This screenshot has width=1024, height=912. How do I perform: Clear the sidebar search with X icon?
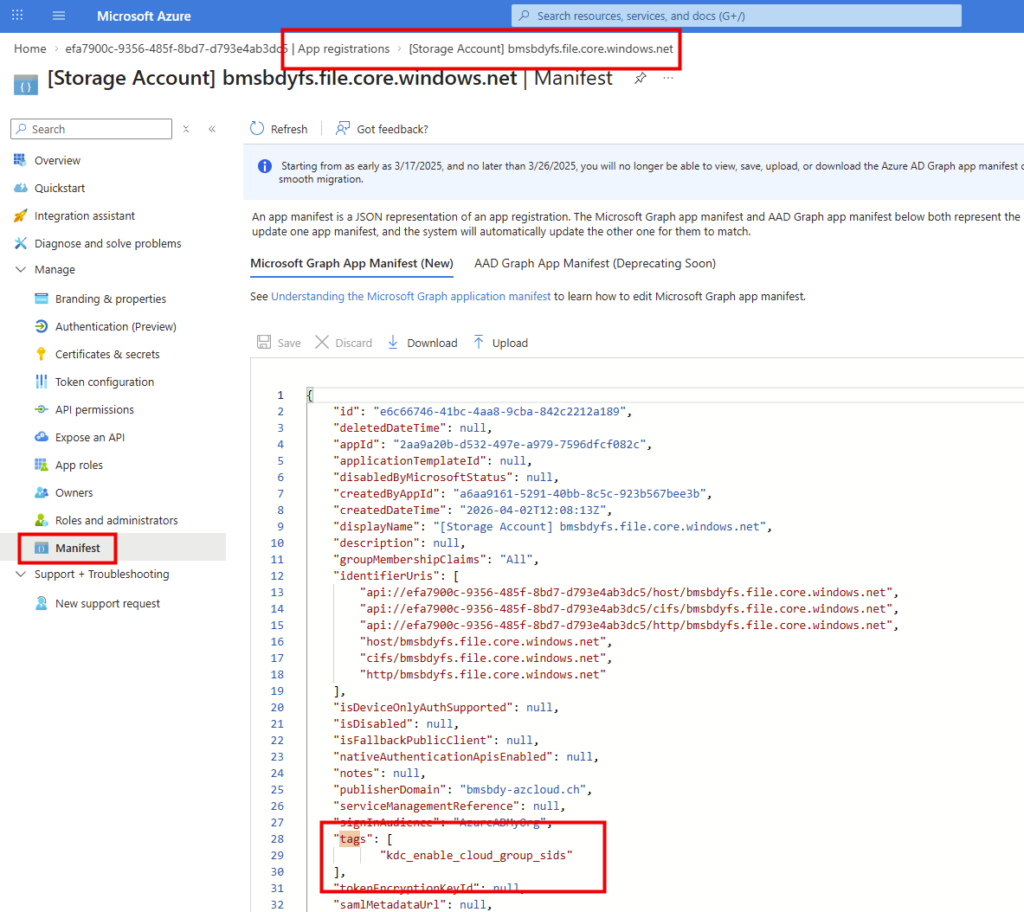[186, 129]
